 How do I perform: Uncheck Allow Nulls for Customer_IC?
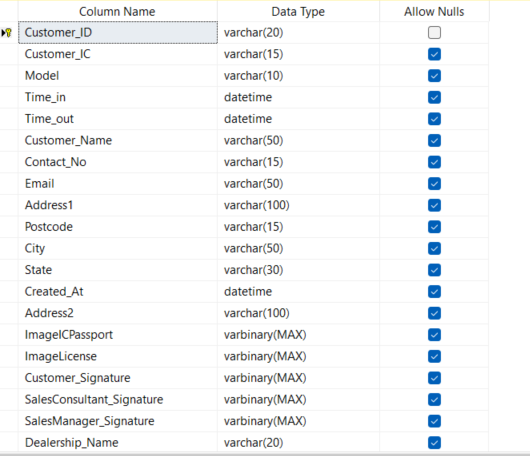[434, 54]
